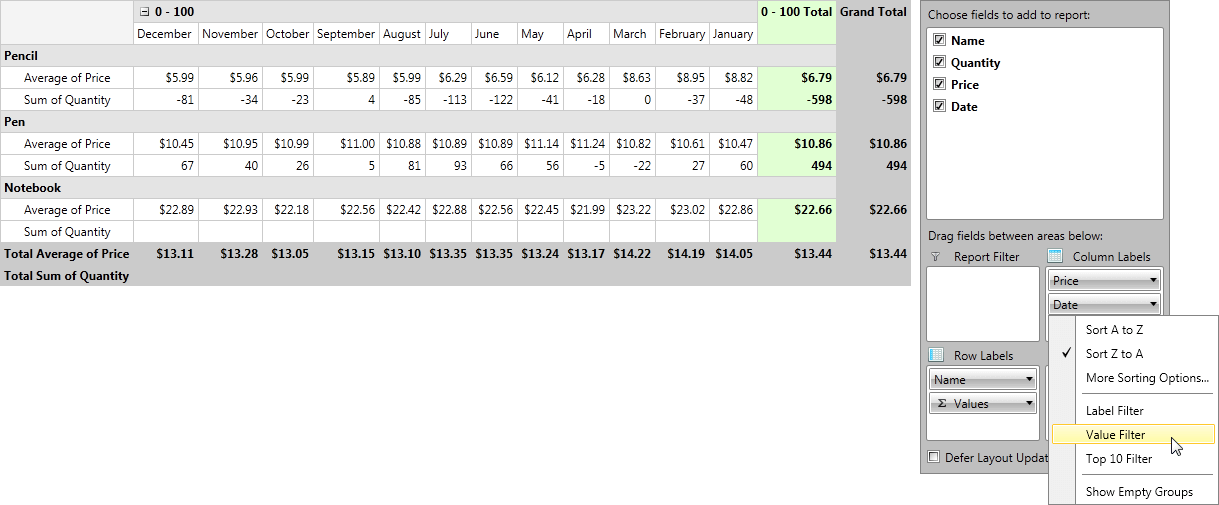Screen dimensions: 1219x505
Task: Select the $6.79 Pencil Grand Total cell
Action: [x=873, y=78]
